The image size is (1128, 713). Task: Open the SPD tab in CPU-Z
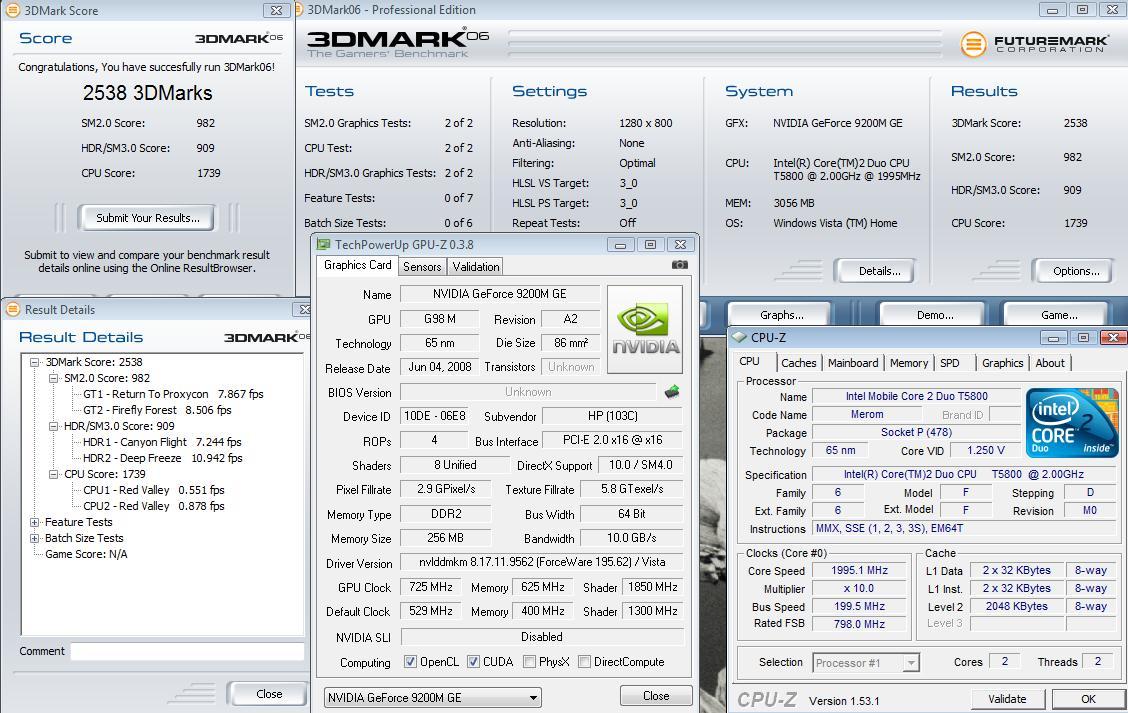click(x=950, y=363)
